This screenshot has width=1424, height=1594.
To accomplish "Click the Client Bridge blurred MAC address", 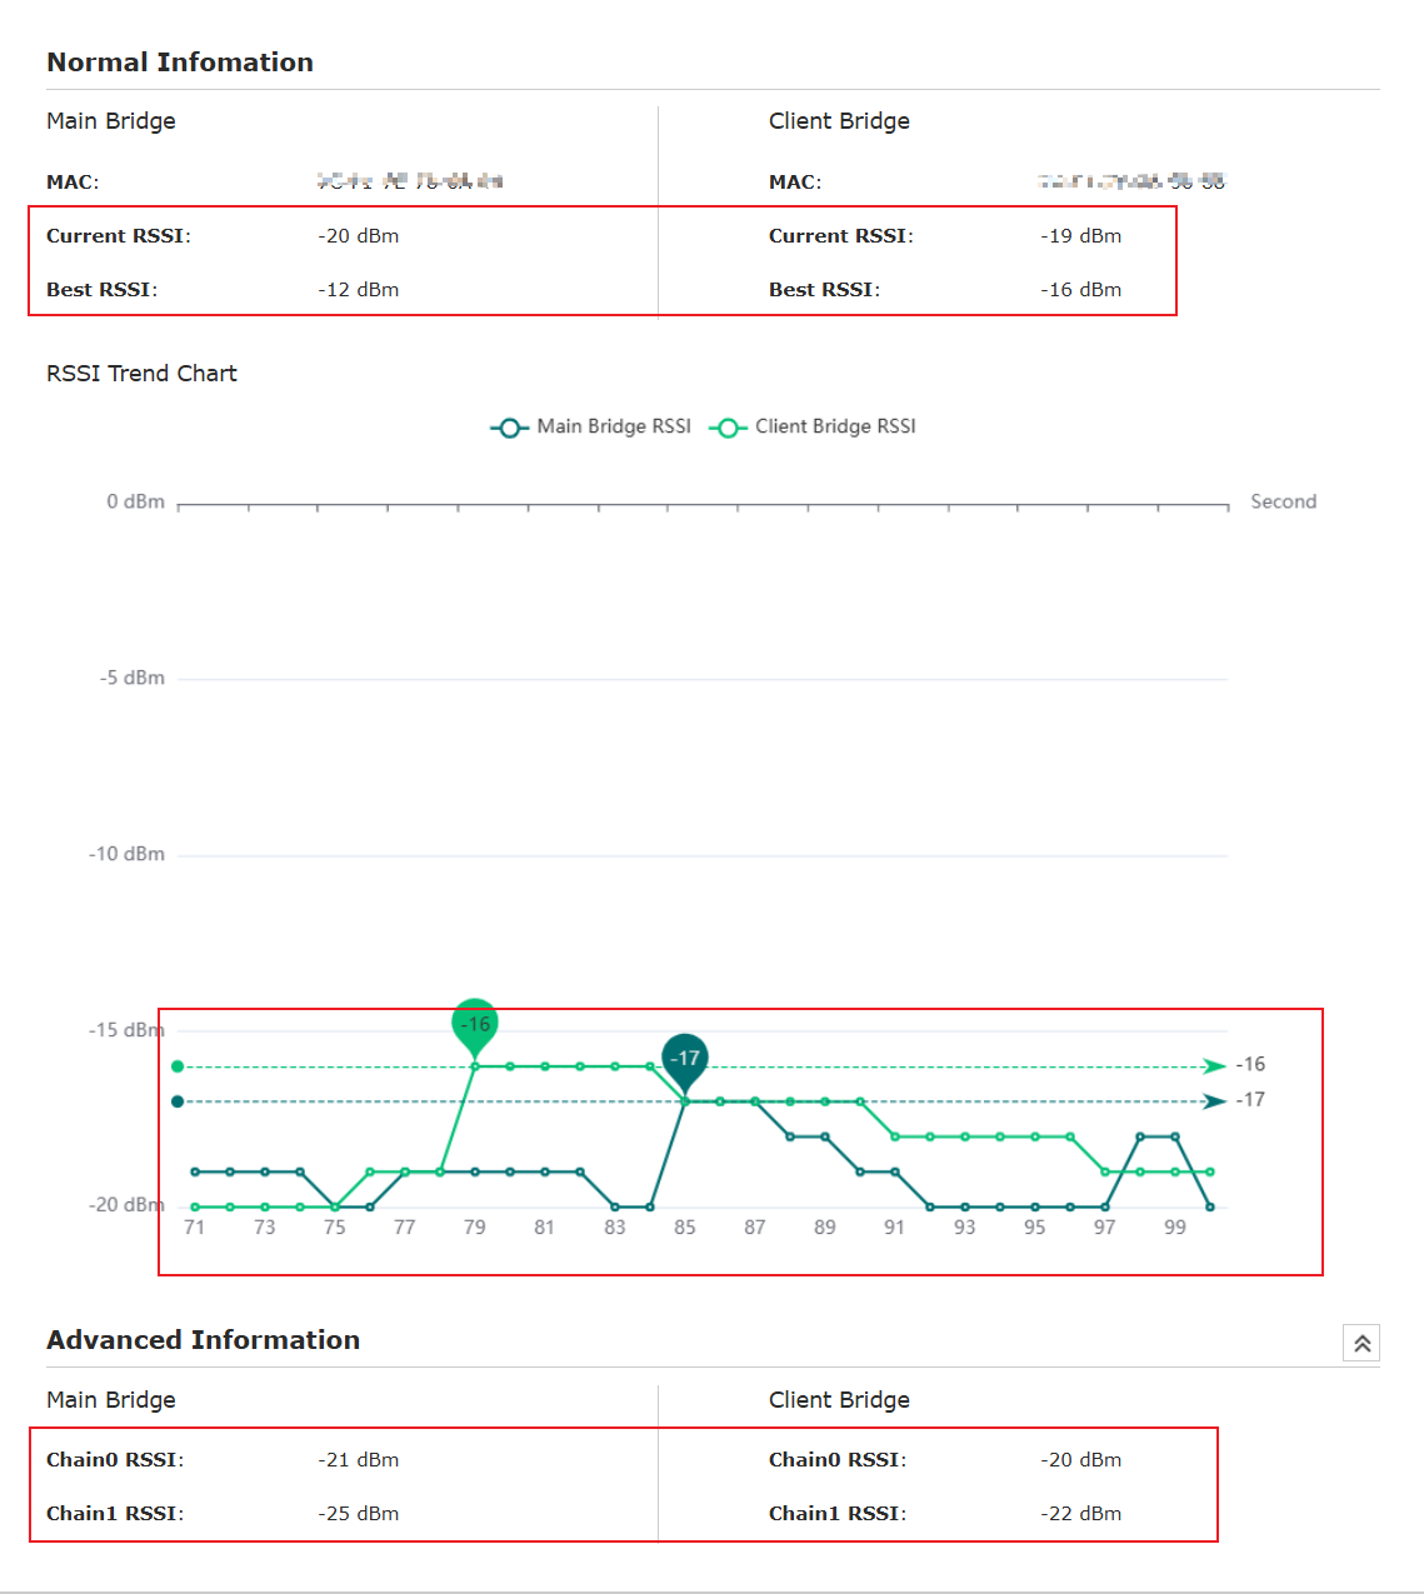I will tap(1132, 181).
